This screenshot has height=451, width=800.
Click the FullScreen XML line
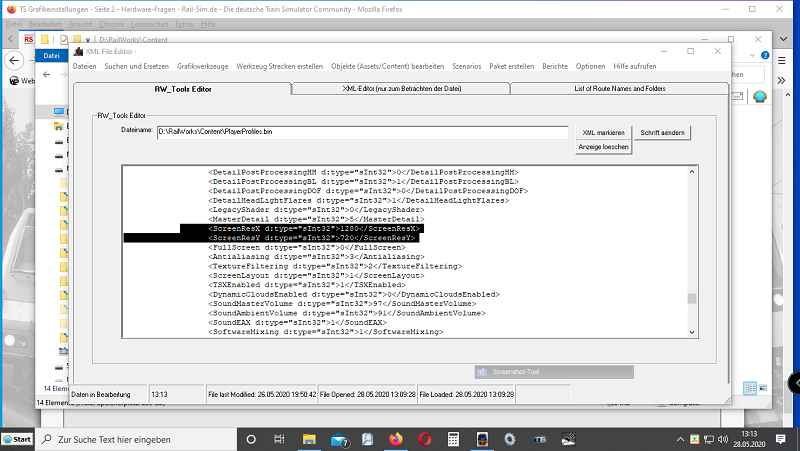tap(307, 247)
